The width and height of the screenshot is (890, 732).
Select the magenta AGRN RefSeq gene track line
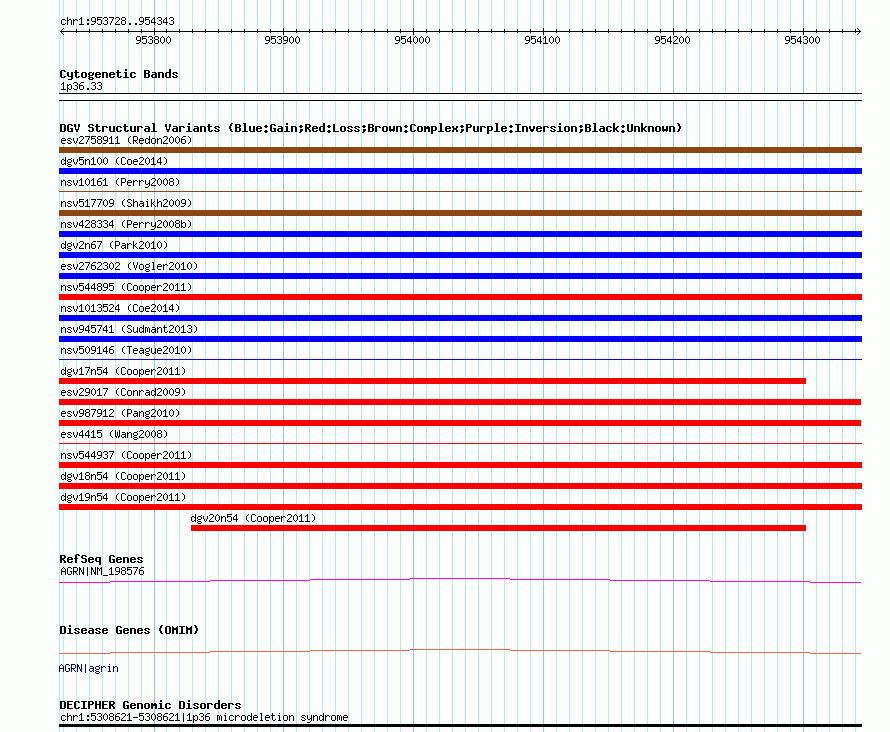pyautogui.click(x=460, y=580)
